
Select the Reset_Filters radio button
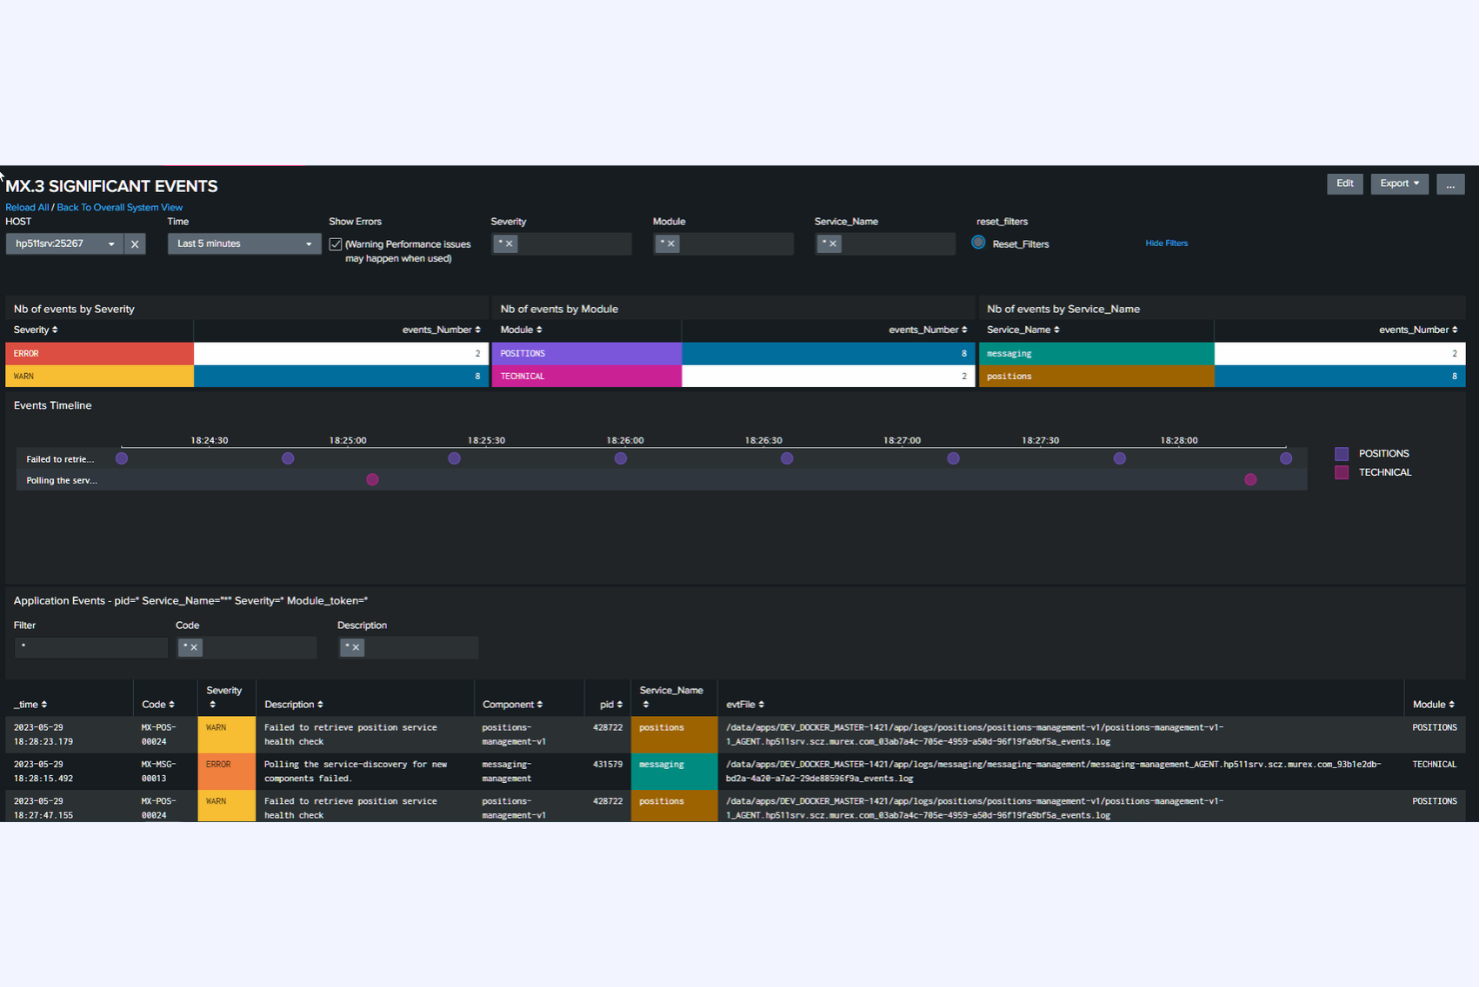pyautogui.click(x=978, y=243)
